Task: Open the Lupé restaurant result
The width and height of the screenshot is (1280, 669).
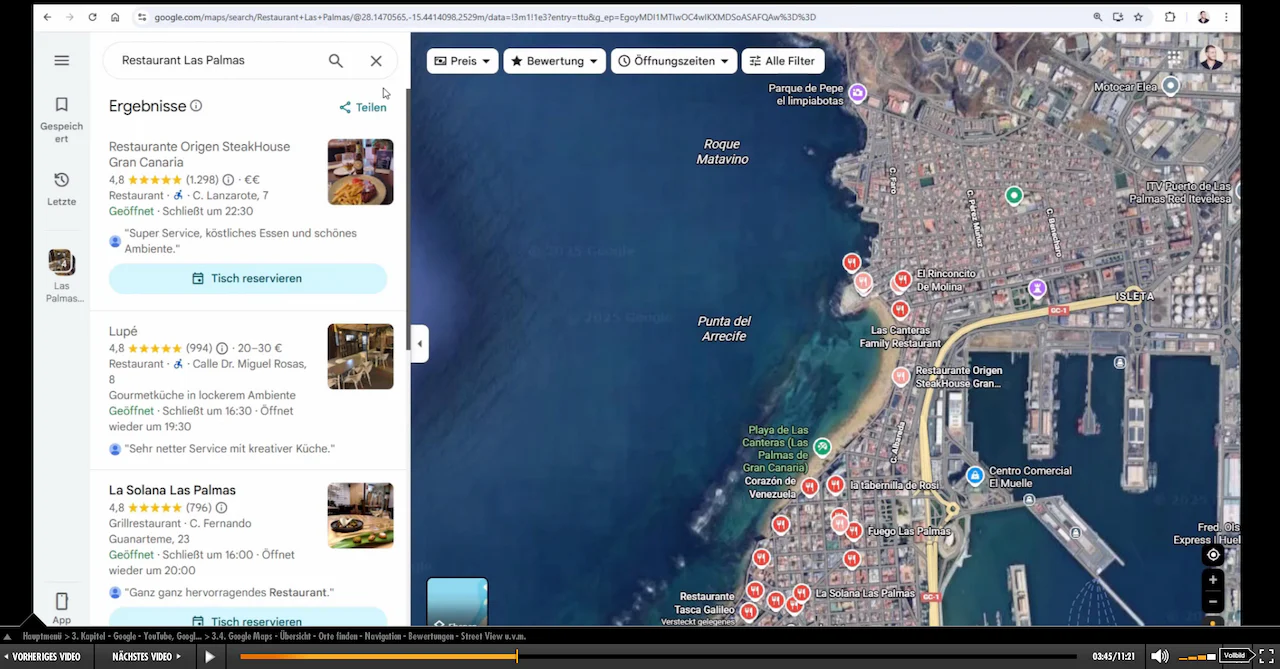Action: tap(123, 331)
